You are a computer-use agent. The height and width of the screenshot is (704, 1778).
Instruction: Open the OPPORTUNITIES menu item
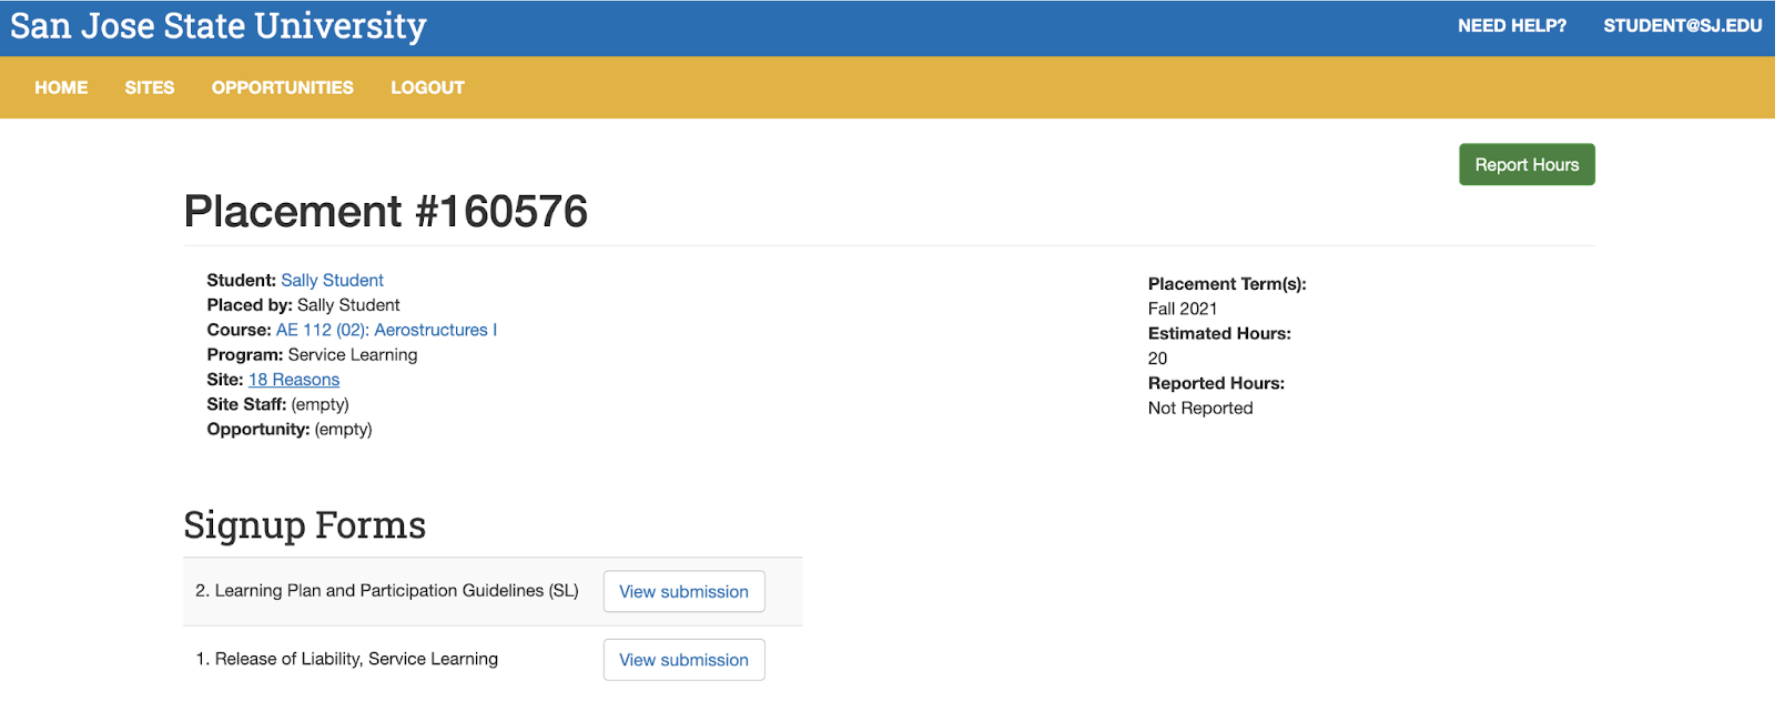coord(282,88)
